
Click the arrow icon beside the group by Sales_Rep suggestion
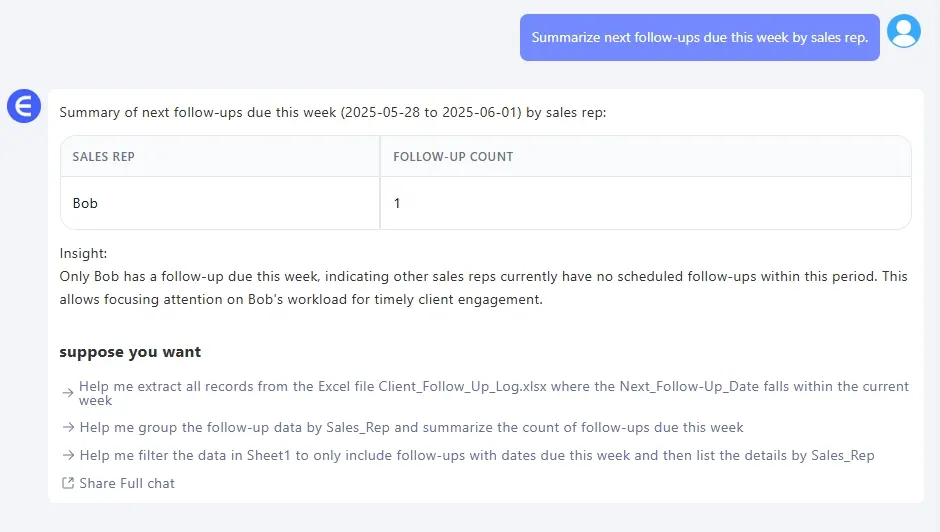[x=68, y=428]
